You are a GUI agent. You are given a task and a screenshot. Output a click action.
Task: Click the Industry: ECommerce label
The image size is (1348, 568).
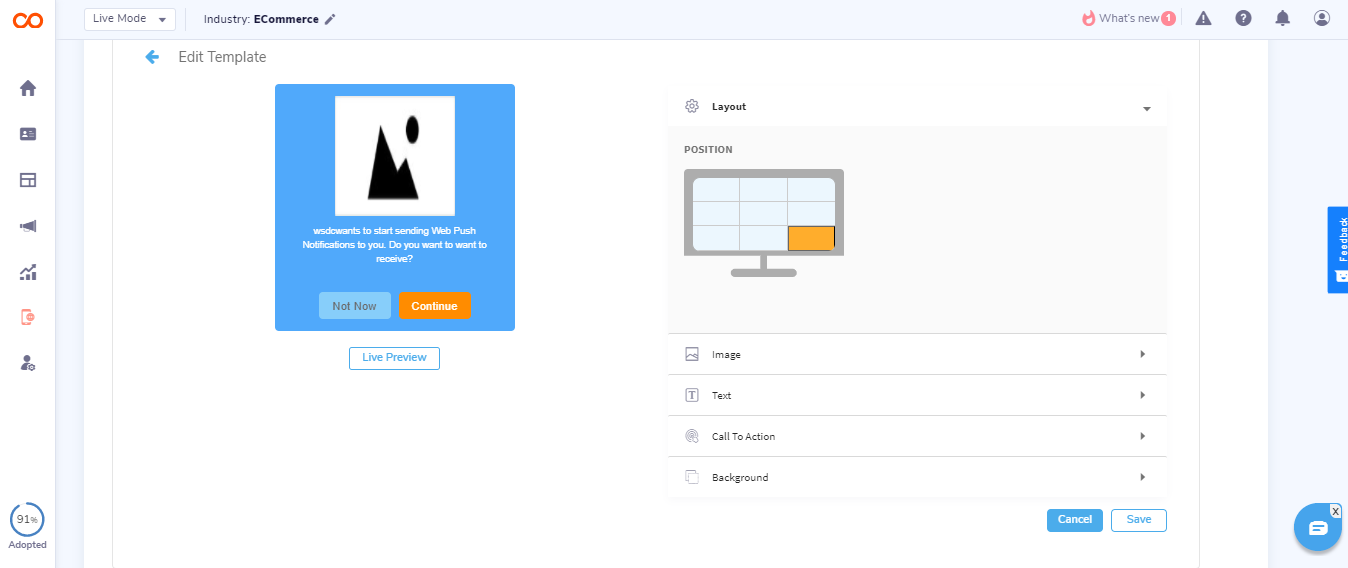coord(261,19)
